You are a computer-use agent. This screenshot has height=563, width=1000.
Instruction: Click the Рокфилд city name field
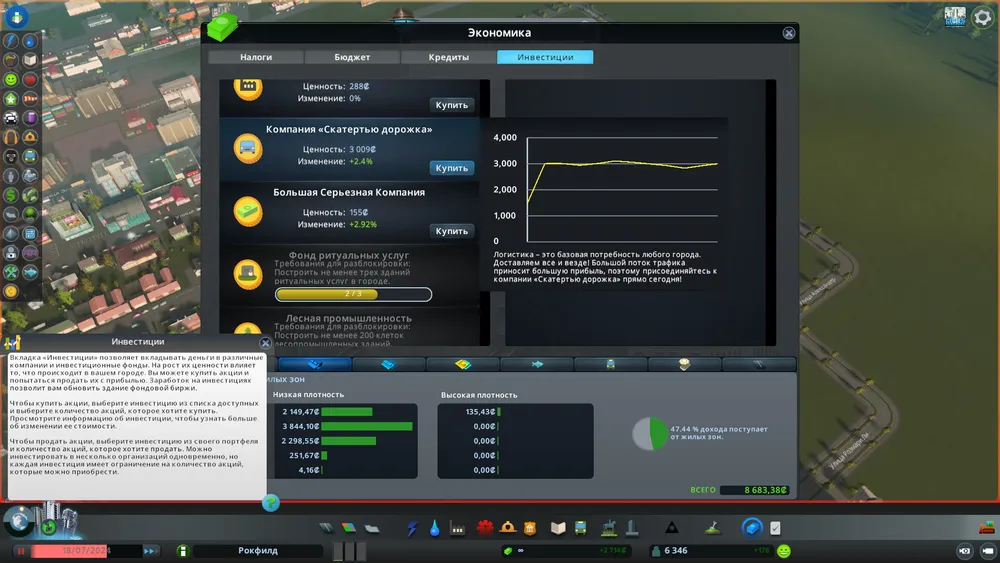click(257, 550)
